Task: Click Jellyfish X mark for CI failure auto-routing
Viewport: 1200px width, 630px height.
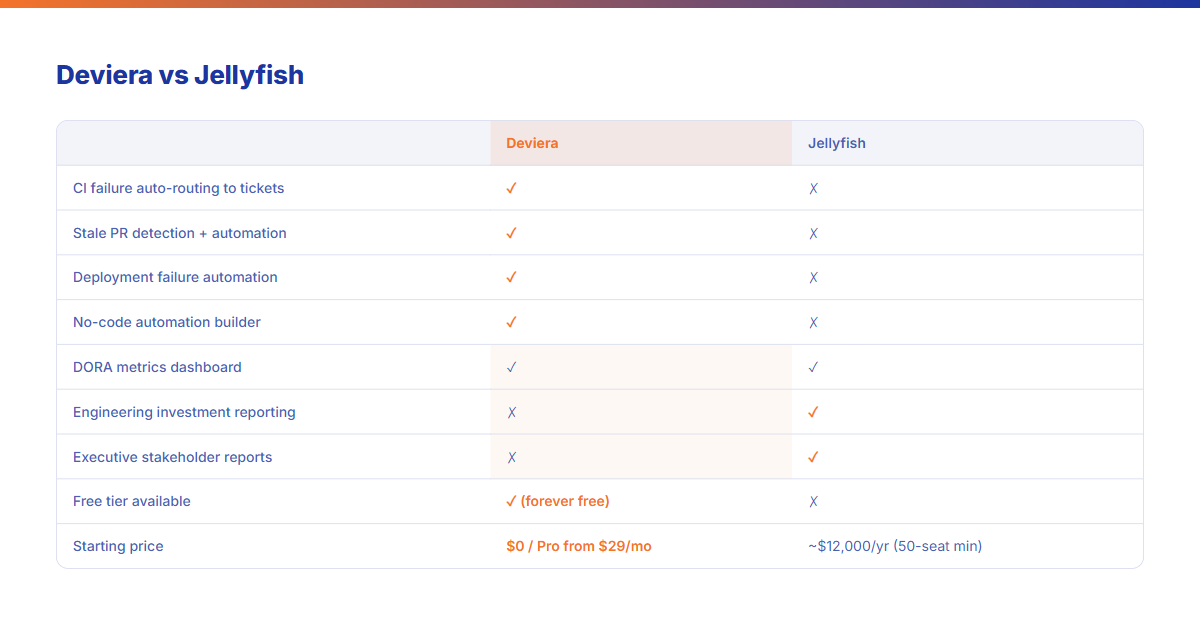Action: (813, 188)
